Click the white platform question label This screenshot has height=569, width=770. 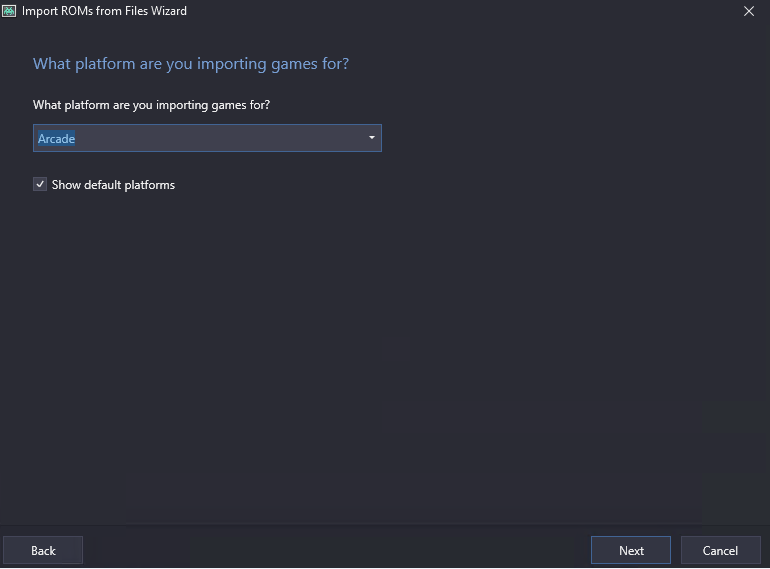[x=151, y=105]
